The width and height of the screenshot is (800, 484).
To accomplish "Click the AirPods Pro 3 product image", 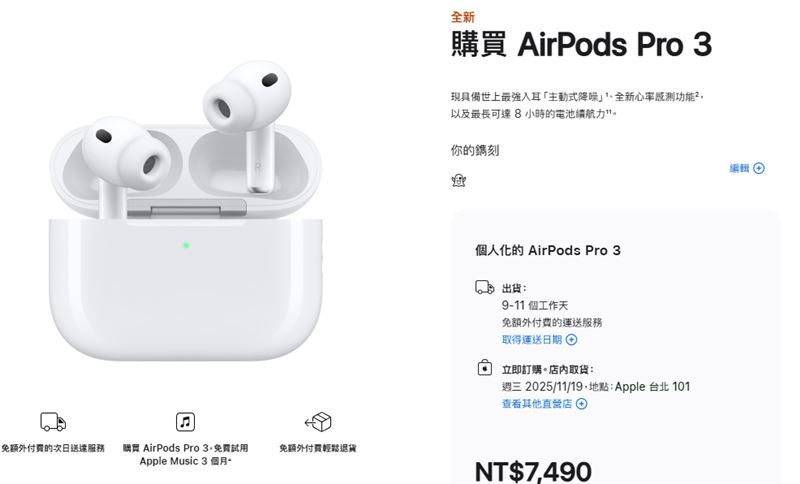I will (x=186, y=210).
